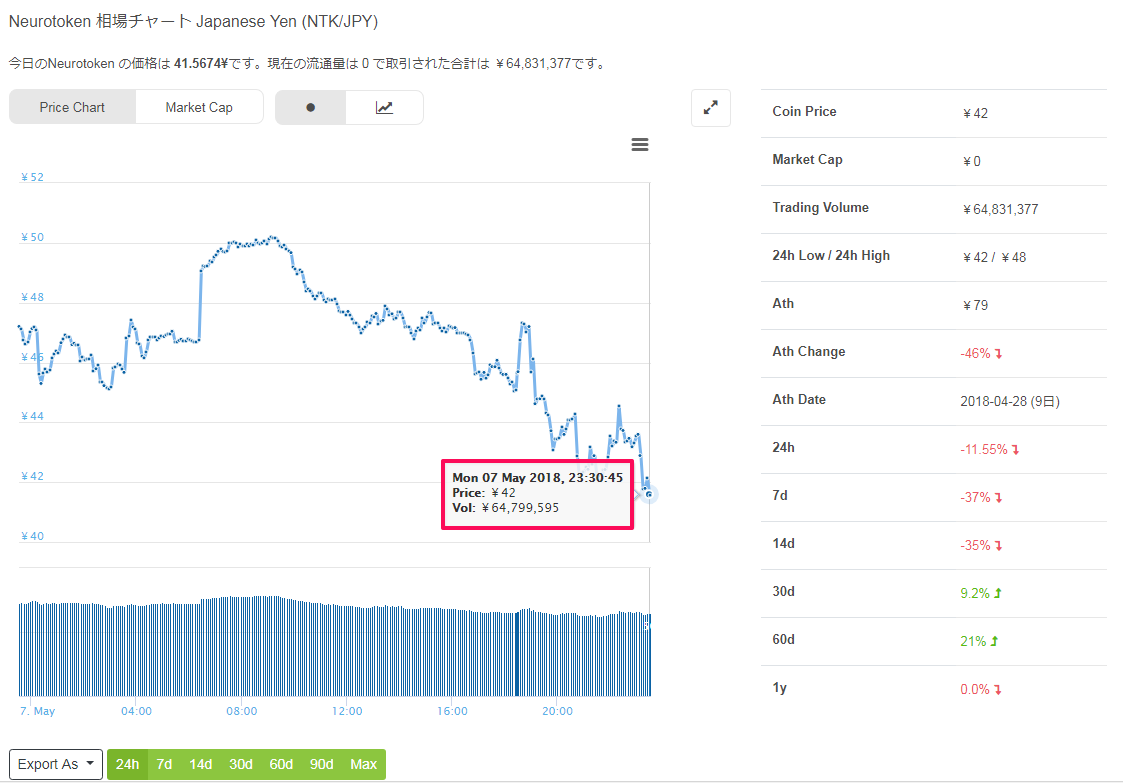Select the 24h time range

point(127,764)
